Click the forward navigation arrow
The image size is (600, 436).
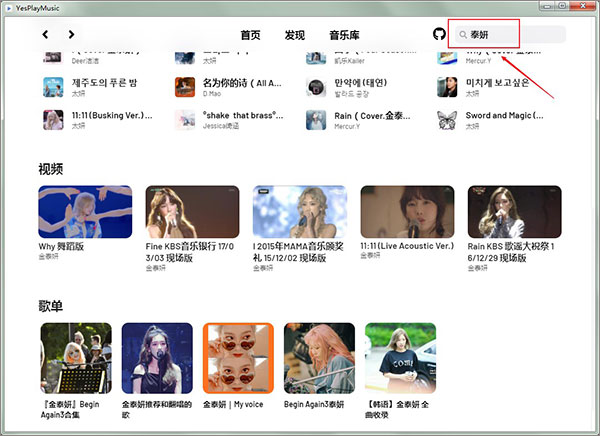[71, 34]
